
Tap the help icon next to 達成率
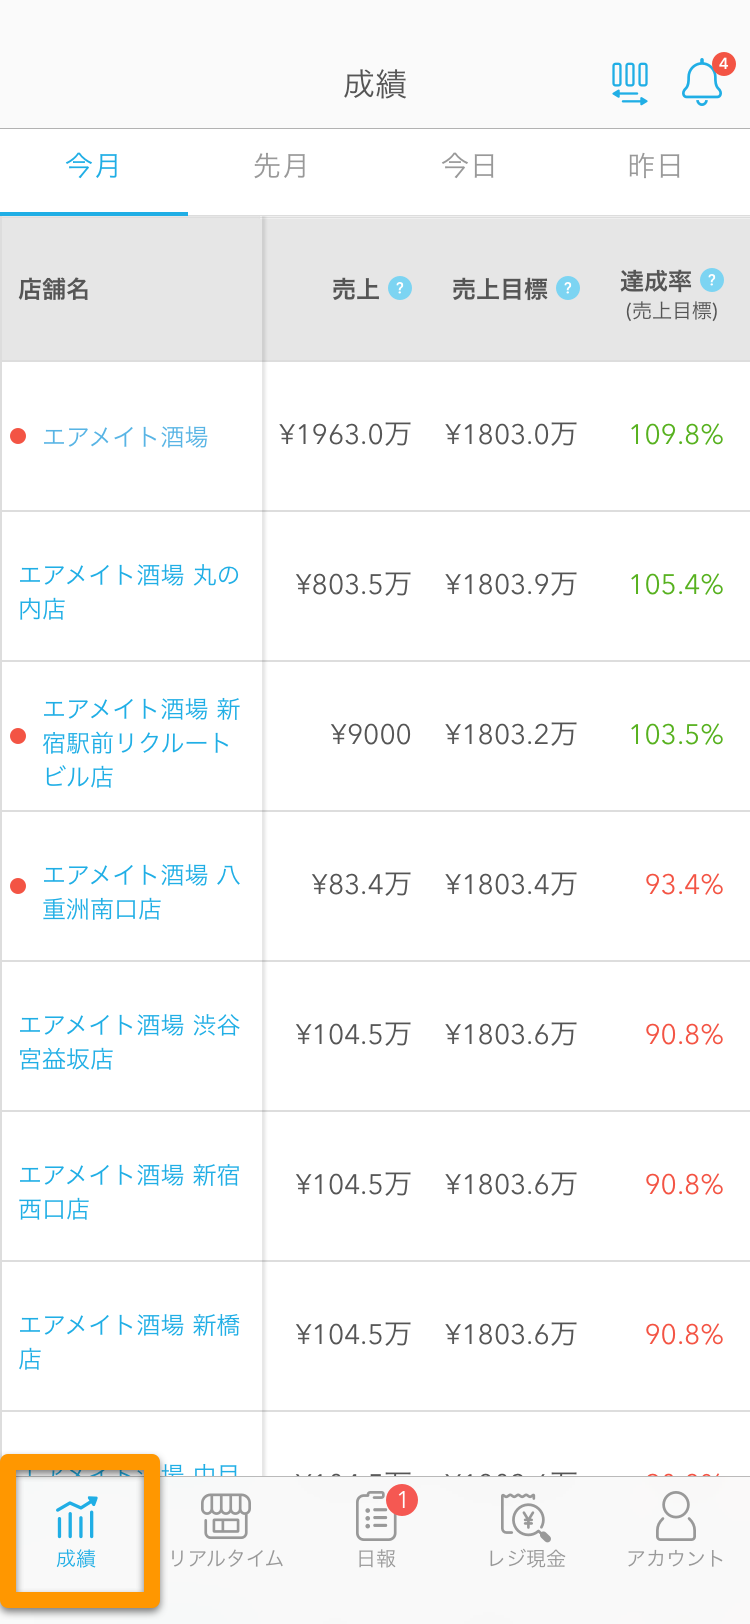pyautogui.click(x=712, y=280)
